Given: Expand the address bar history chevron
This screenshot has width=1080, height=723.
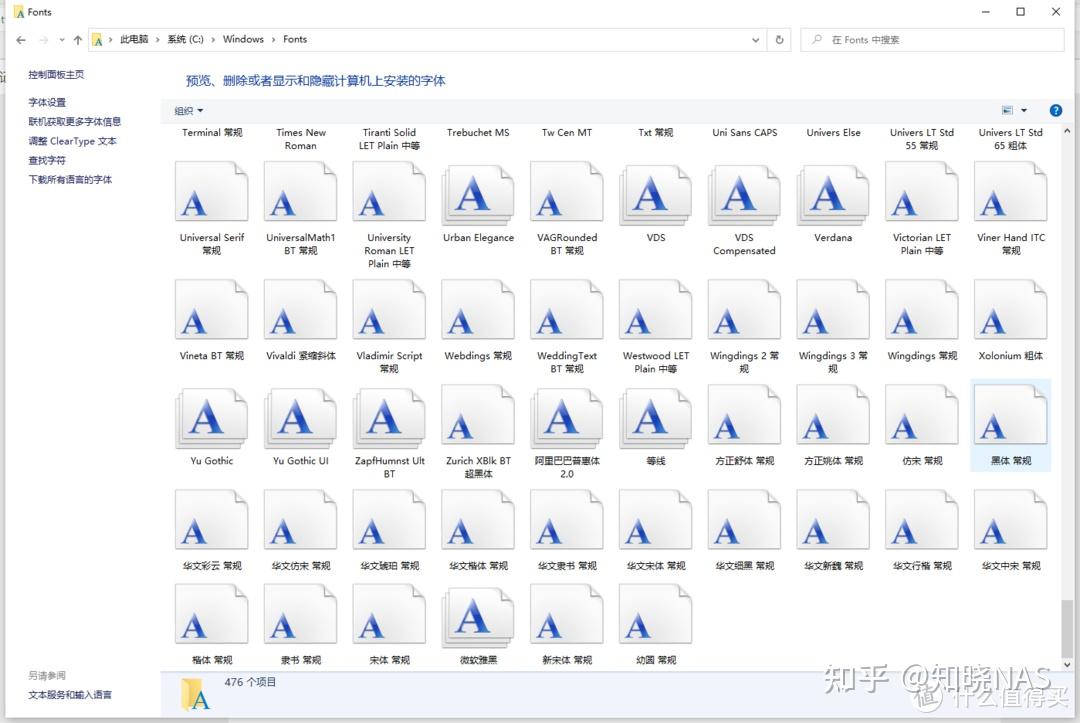Looking at the screenshot, I should click(x=756, y=39).
